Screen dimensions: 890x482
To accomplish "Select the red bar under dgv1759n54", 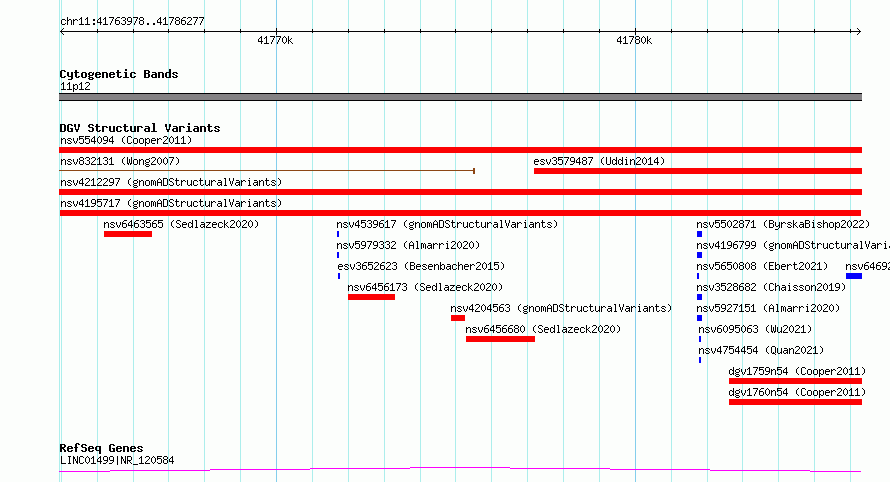I will 795,381.
